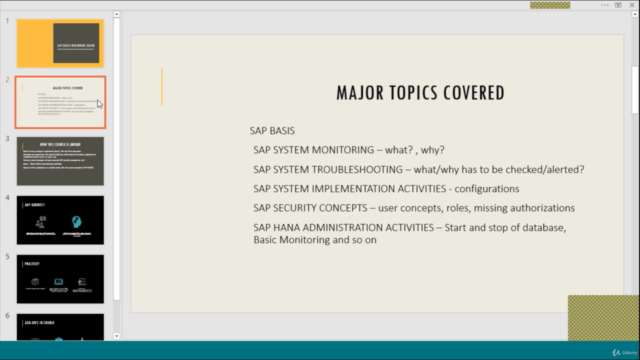Image resolution: width=640 pixels, height=360 pixels.
Task: Click the SAP SECURITY CONCEPTS line
Action: [414, 208]
